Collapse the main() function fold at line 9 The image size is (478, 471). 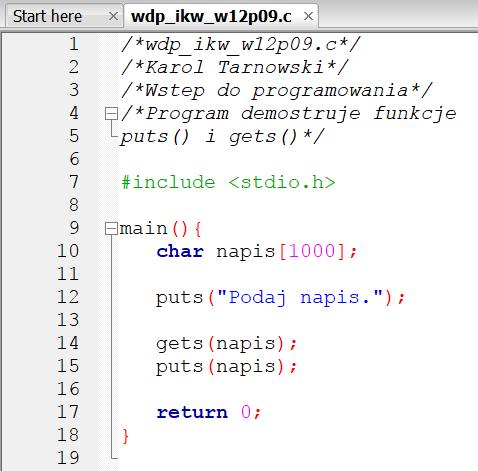point(111,229)
